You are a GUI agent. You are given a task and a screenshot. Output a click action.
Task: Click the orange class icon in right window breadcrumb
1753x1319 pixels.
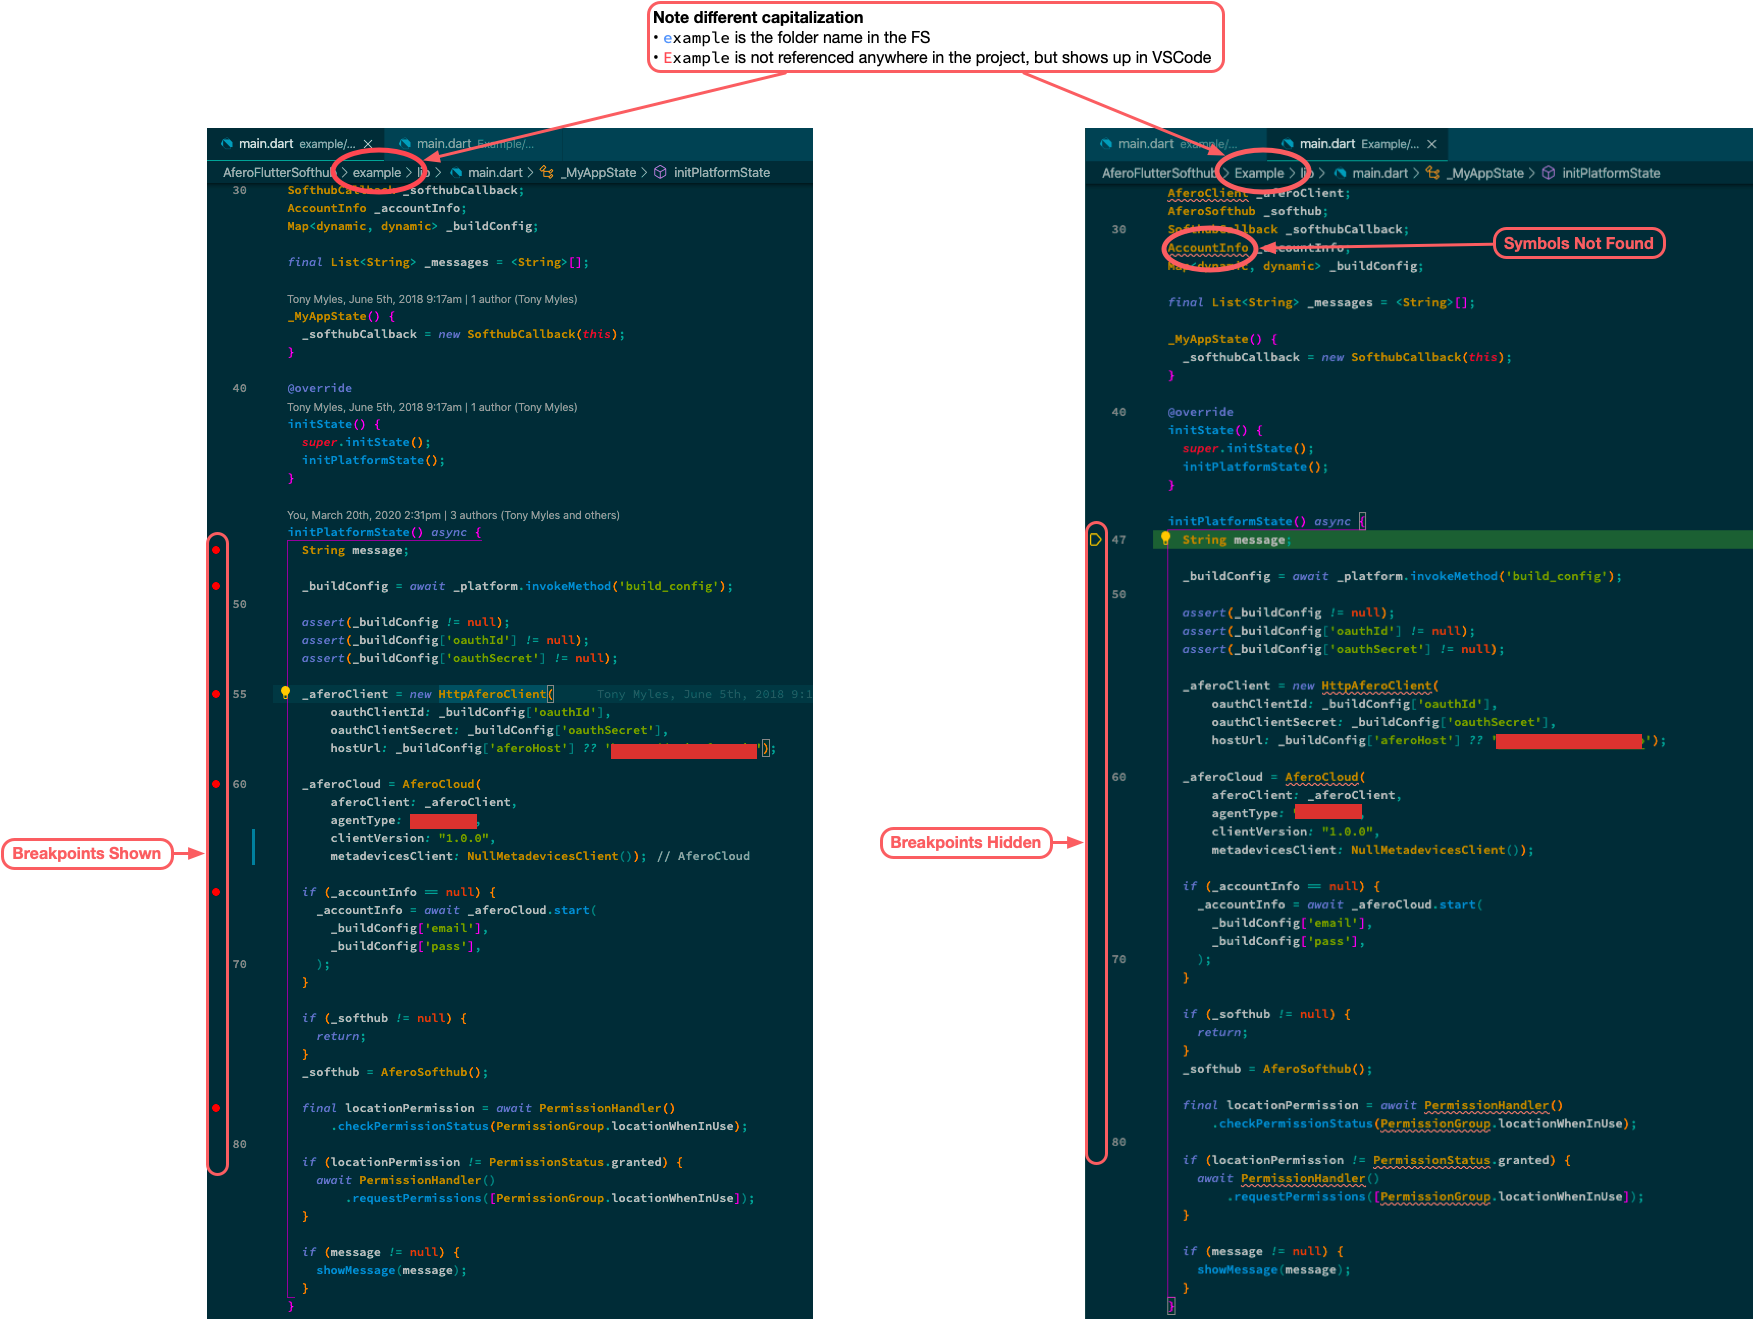(x=1432, y=173)
